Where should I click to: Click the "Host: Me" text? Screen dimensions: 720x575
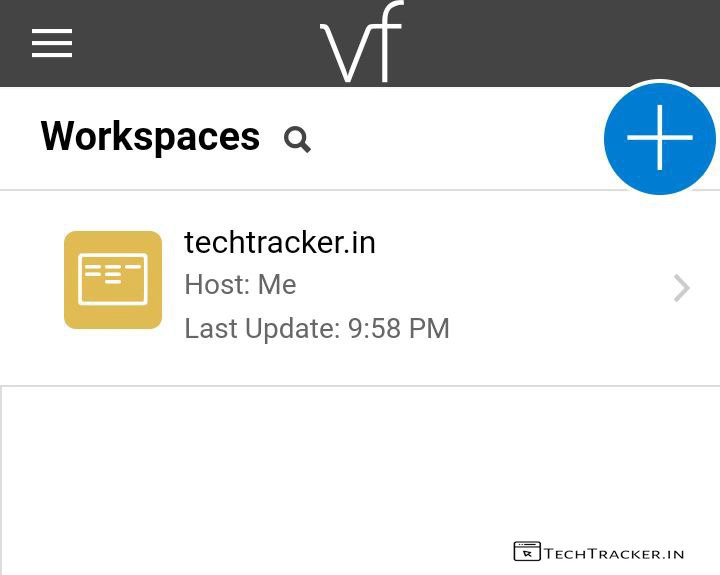tap(240, 285)
